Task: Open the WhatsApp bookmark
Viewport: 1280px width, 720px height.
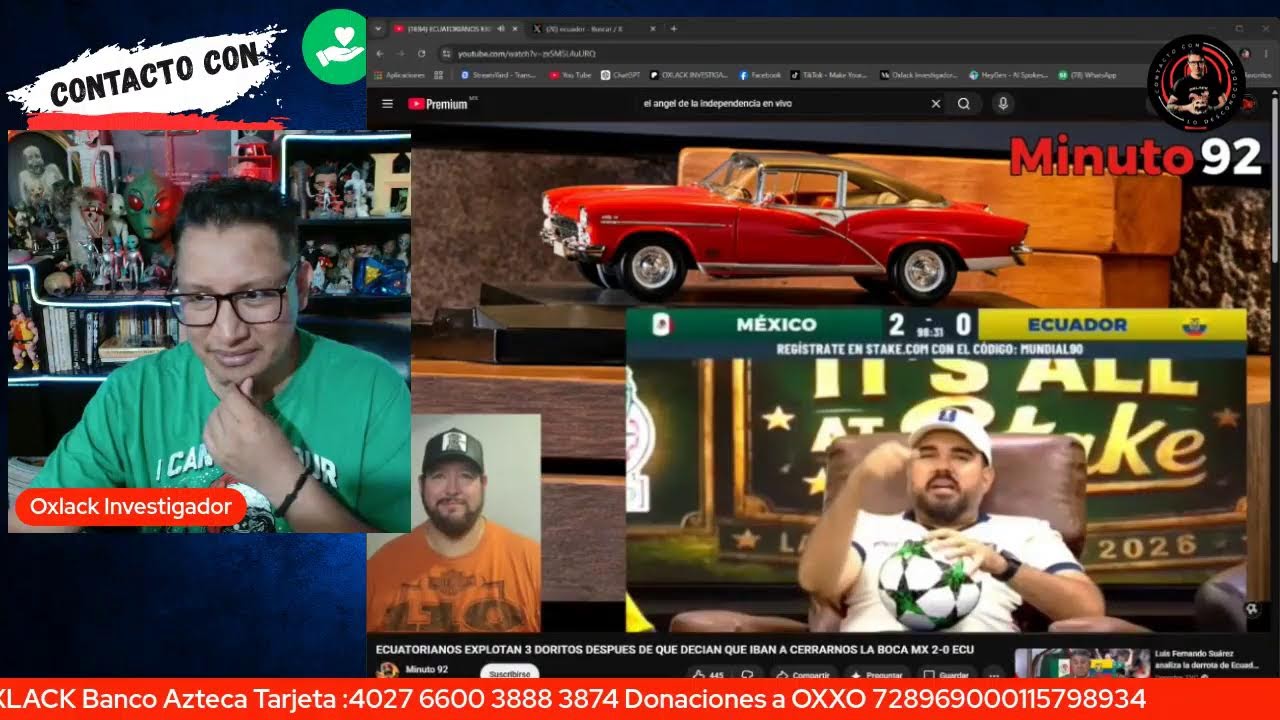Action: (1087, 75)
